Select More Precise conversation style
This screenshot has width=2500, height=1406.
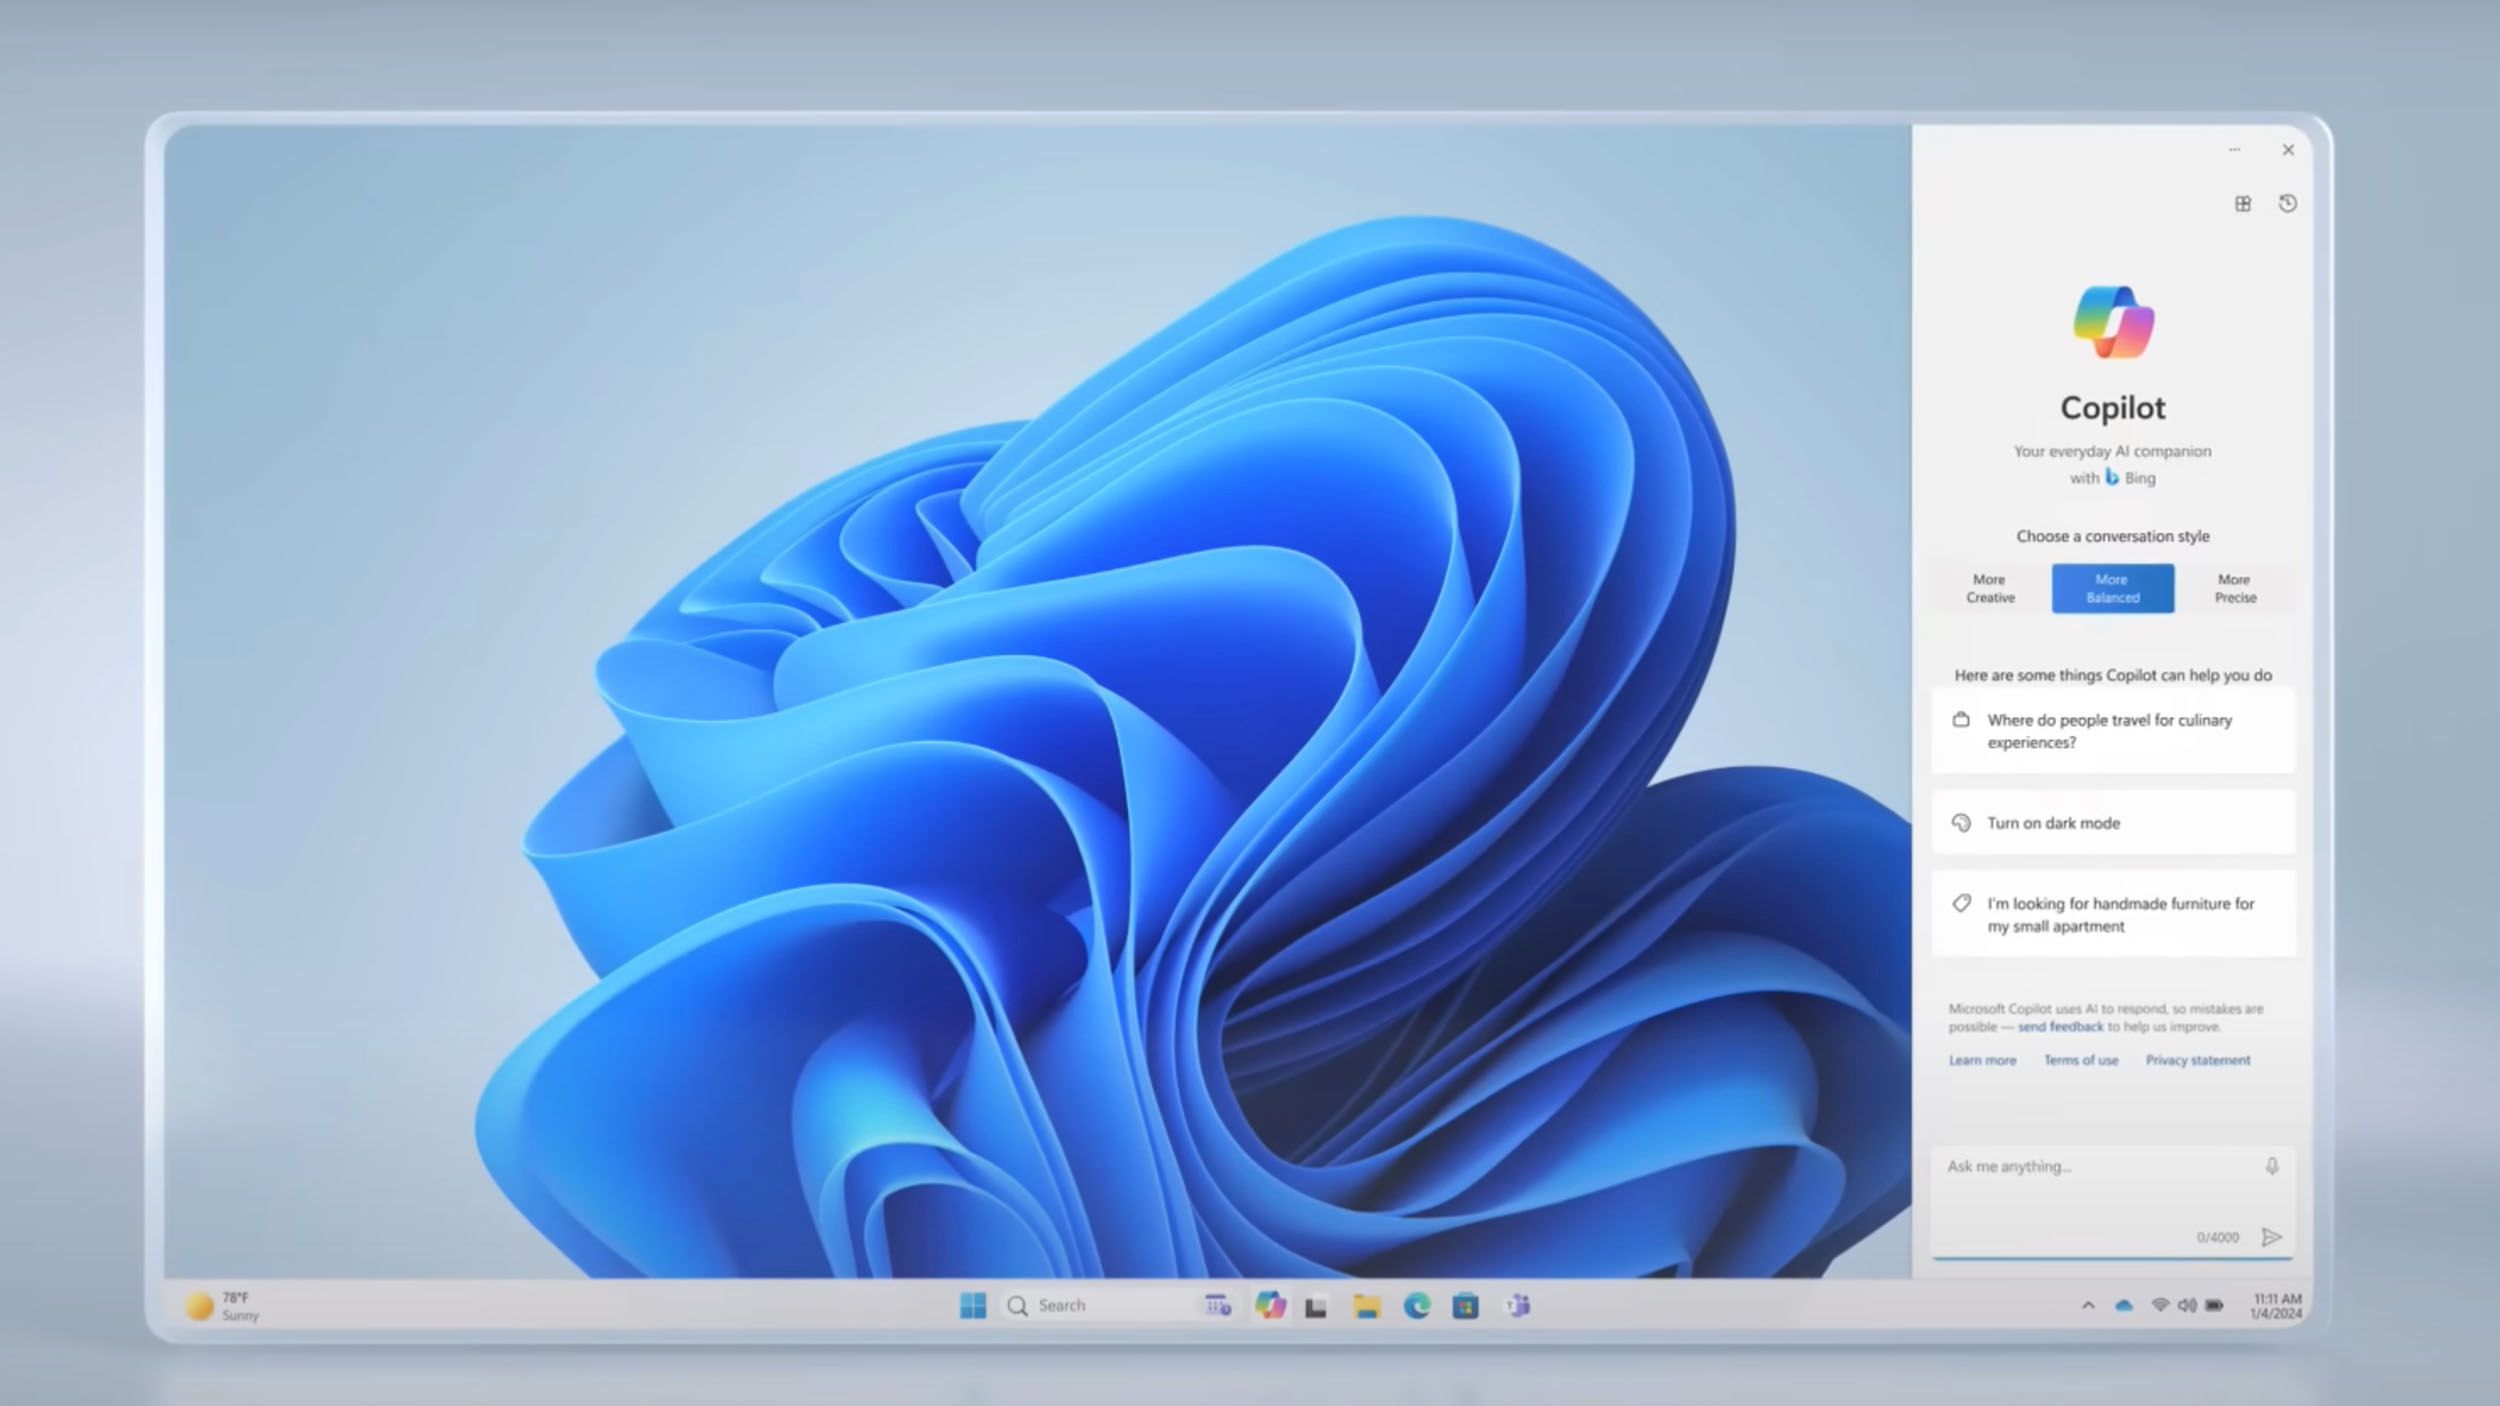pos(2235,588)
